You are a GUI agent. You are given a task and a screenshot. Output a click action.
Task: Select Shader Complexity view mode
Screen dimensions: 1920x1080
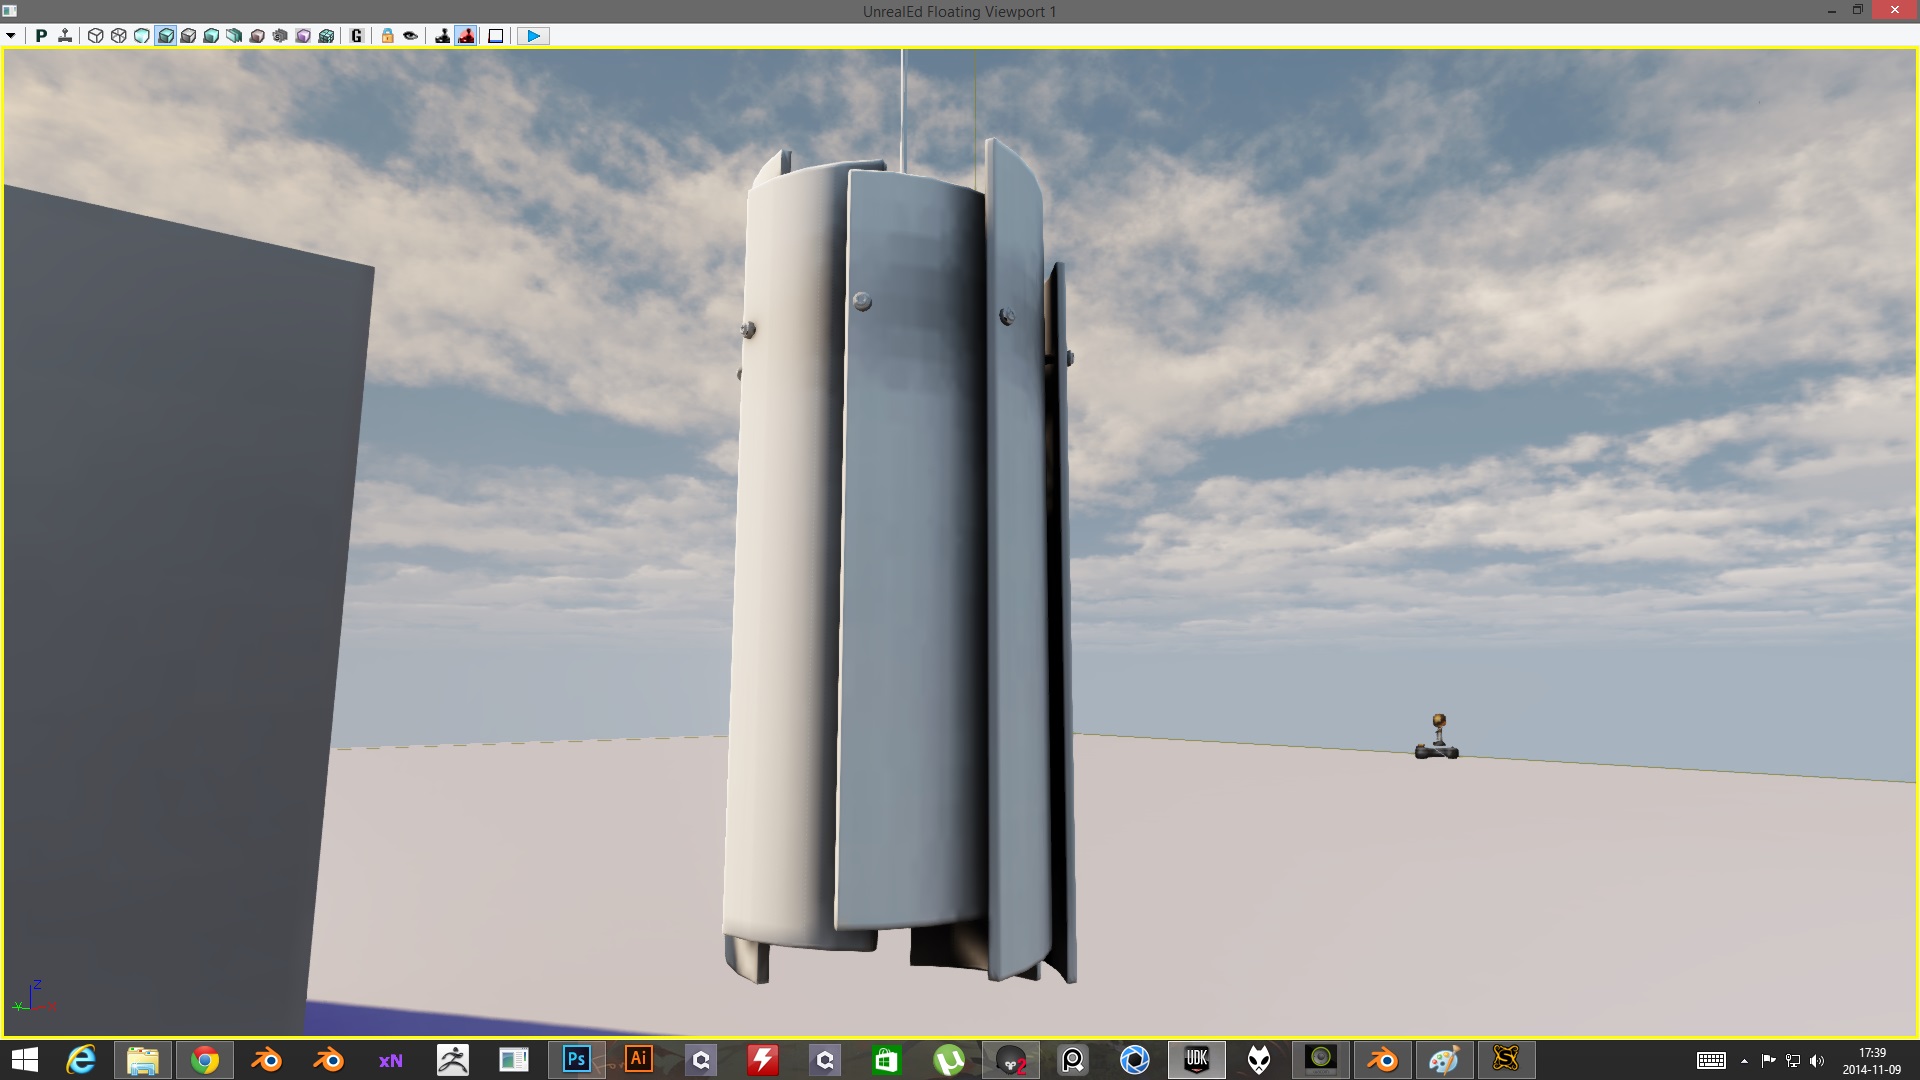282,35
